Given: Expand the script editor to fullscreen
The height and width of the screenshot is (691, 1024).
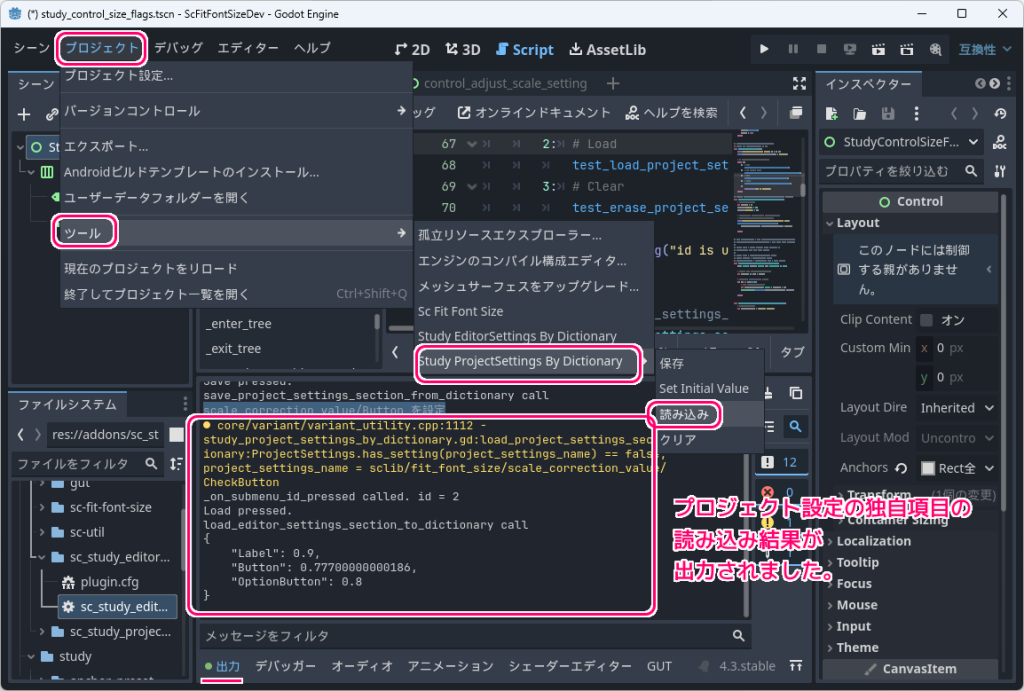Looking at the screenshot, I should pos(797,84).
